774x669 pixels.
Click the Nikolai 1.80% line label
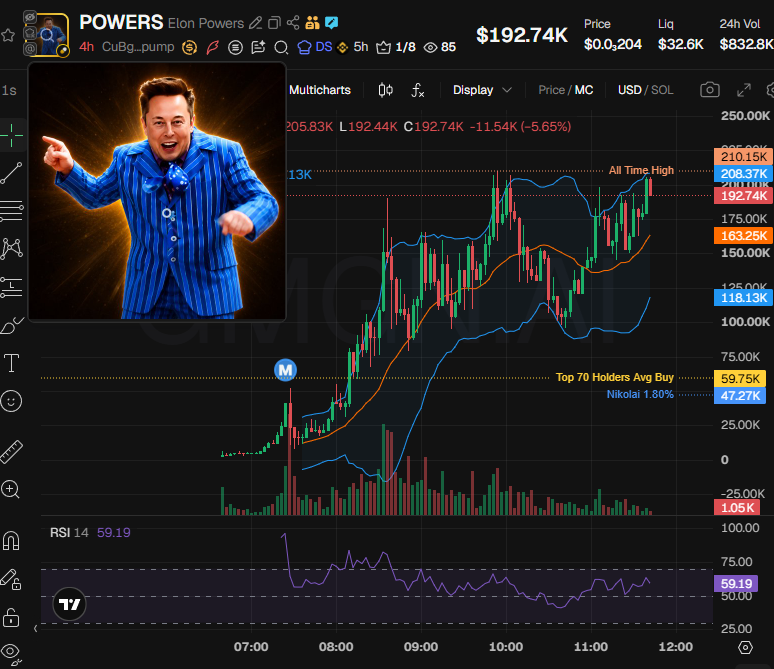[640, 394]
